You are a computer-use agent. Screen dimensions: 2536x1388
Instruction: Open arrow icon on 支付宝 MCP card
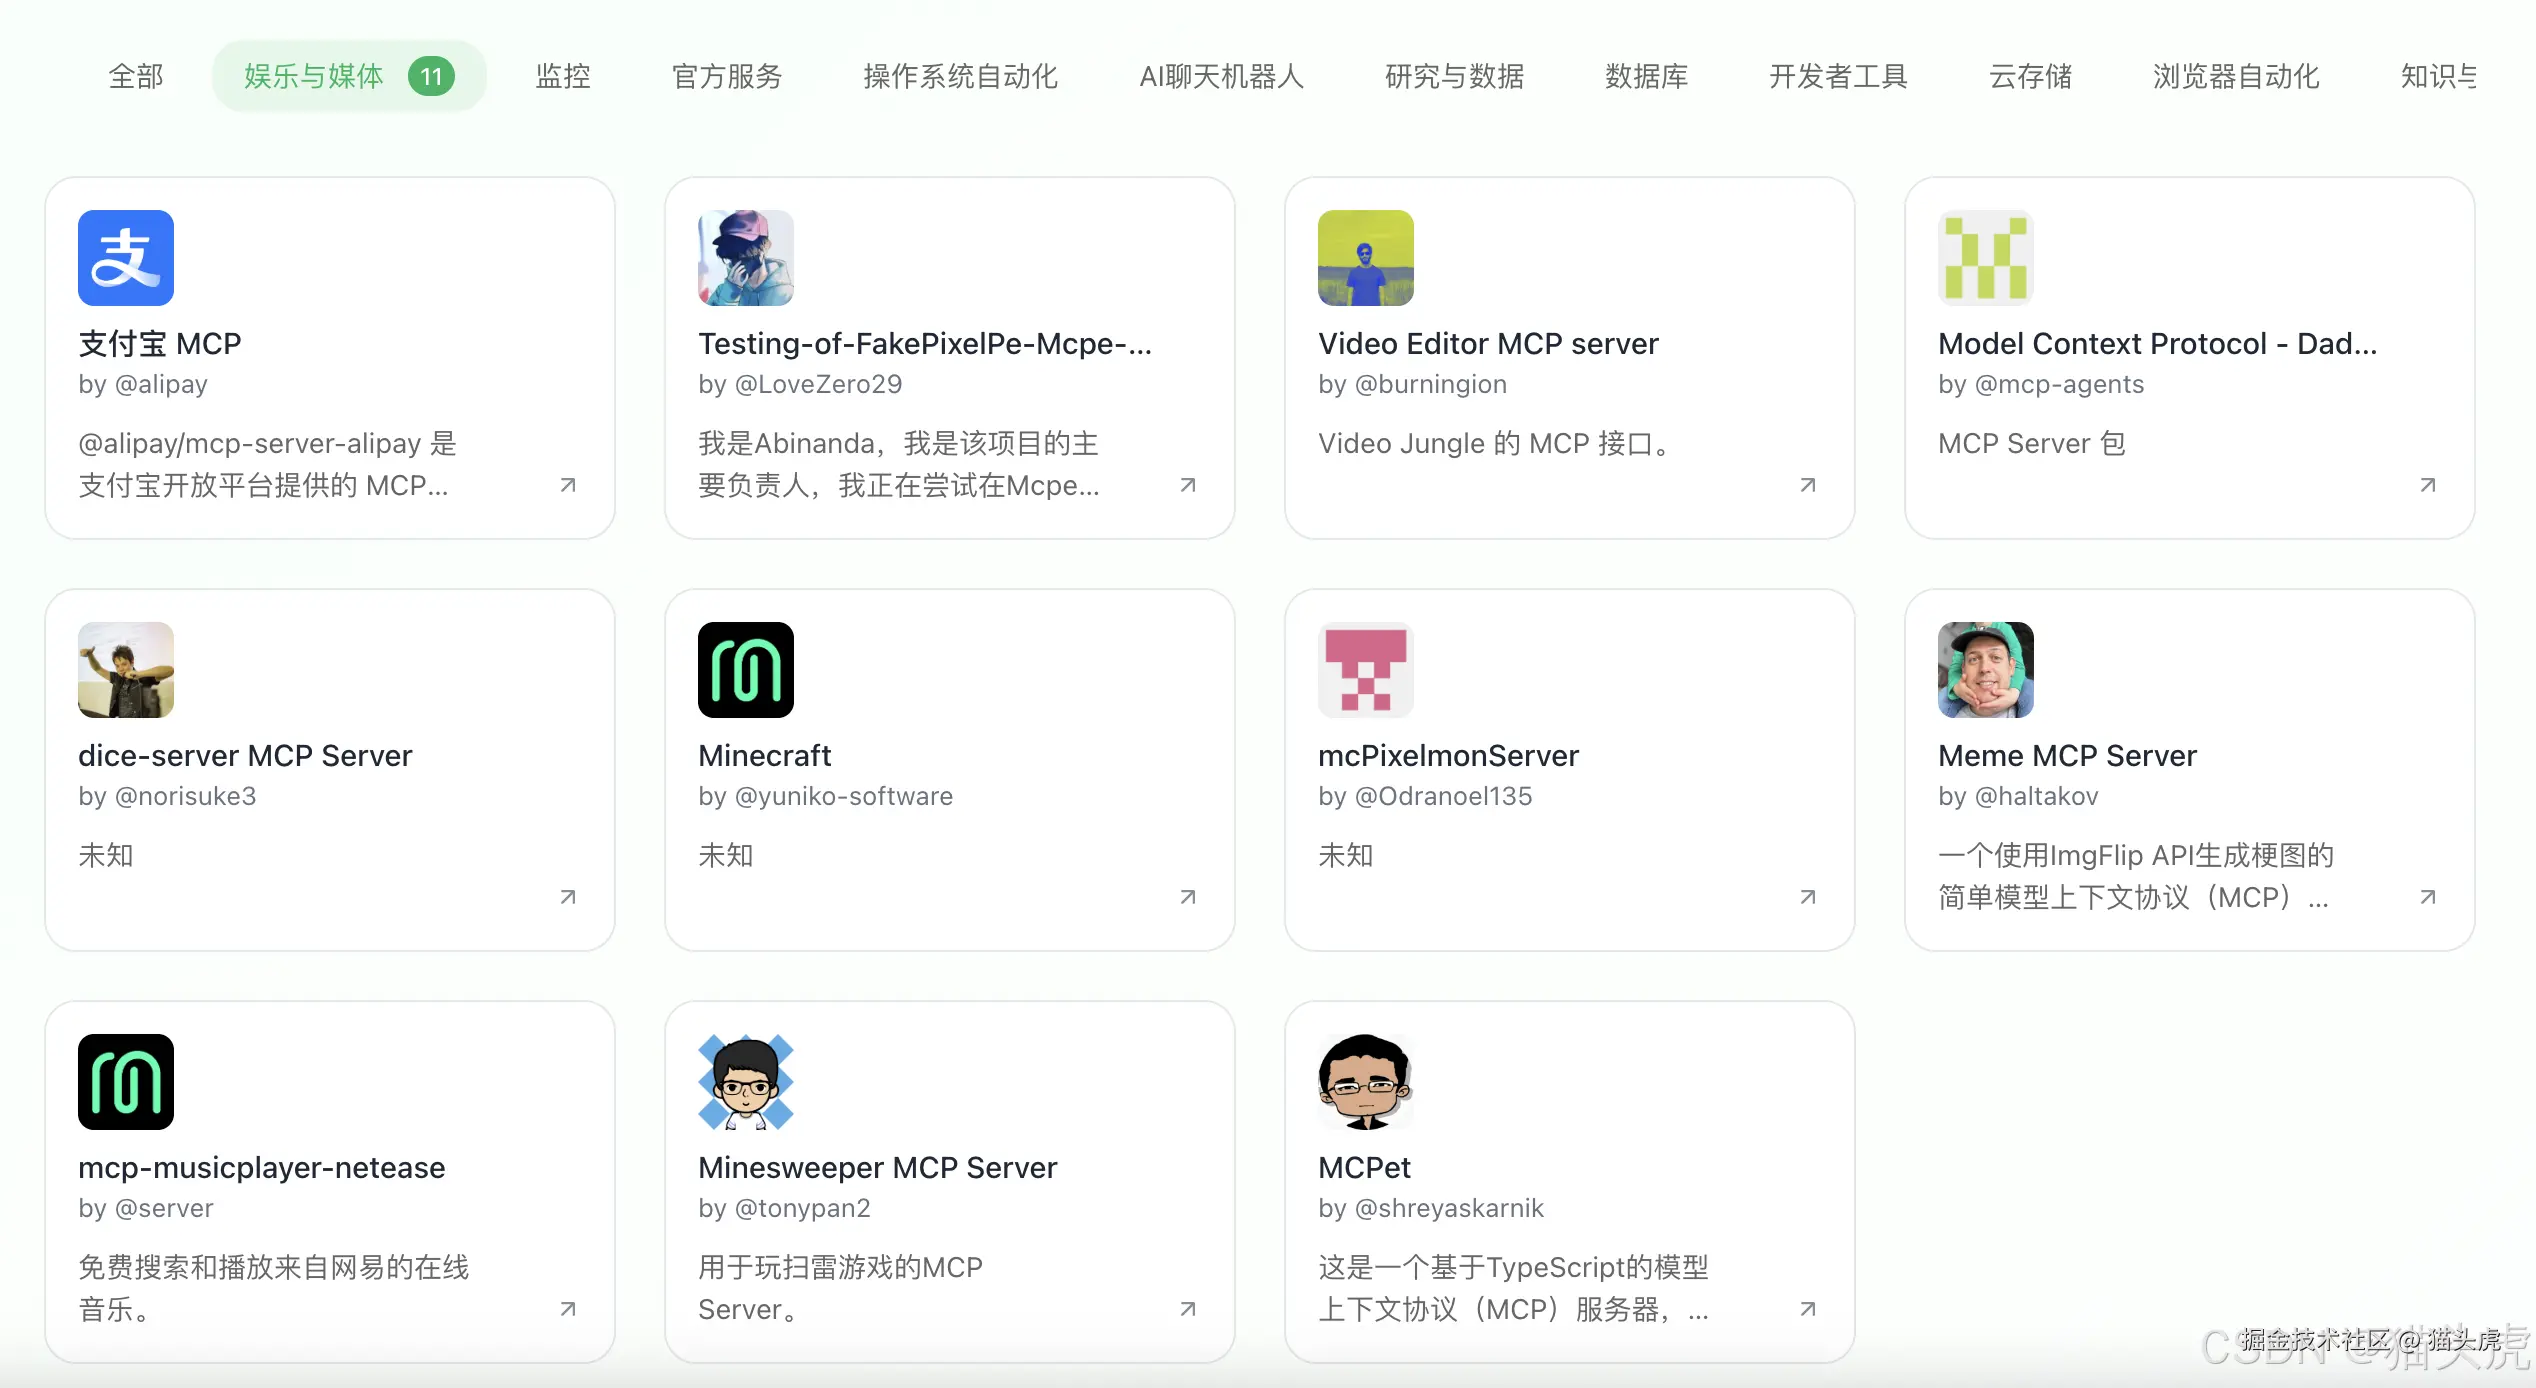click(568, 485)
